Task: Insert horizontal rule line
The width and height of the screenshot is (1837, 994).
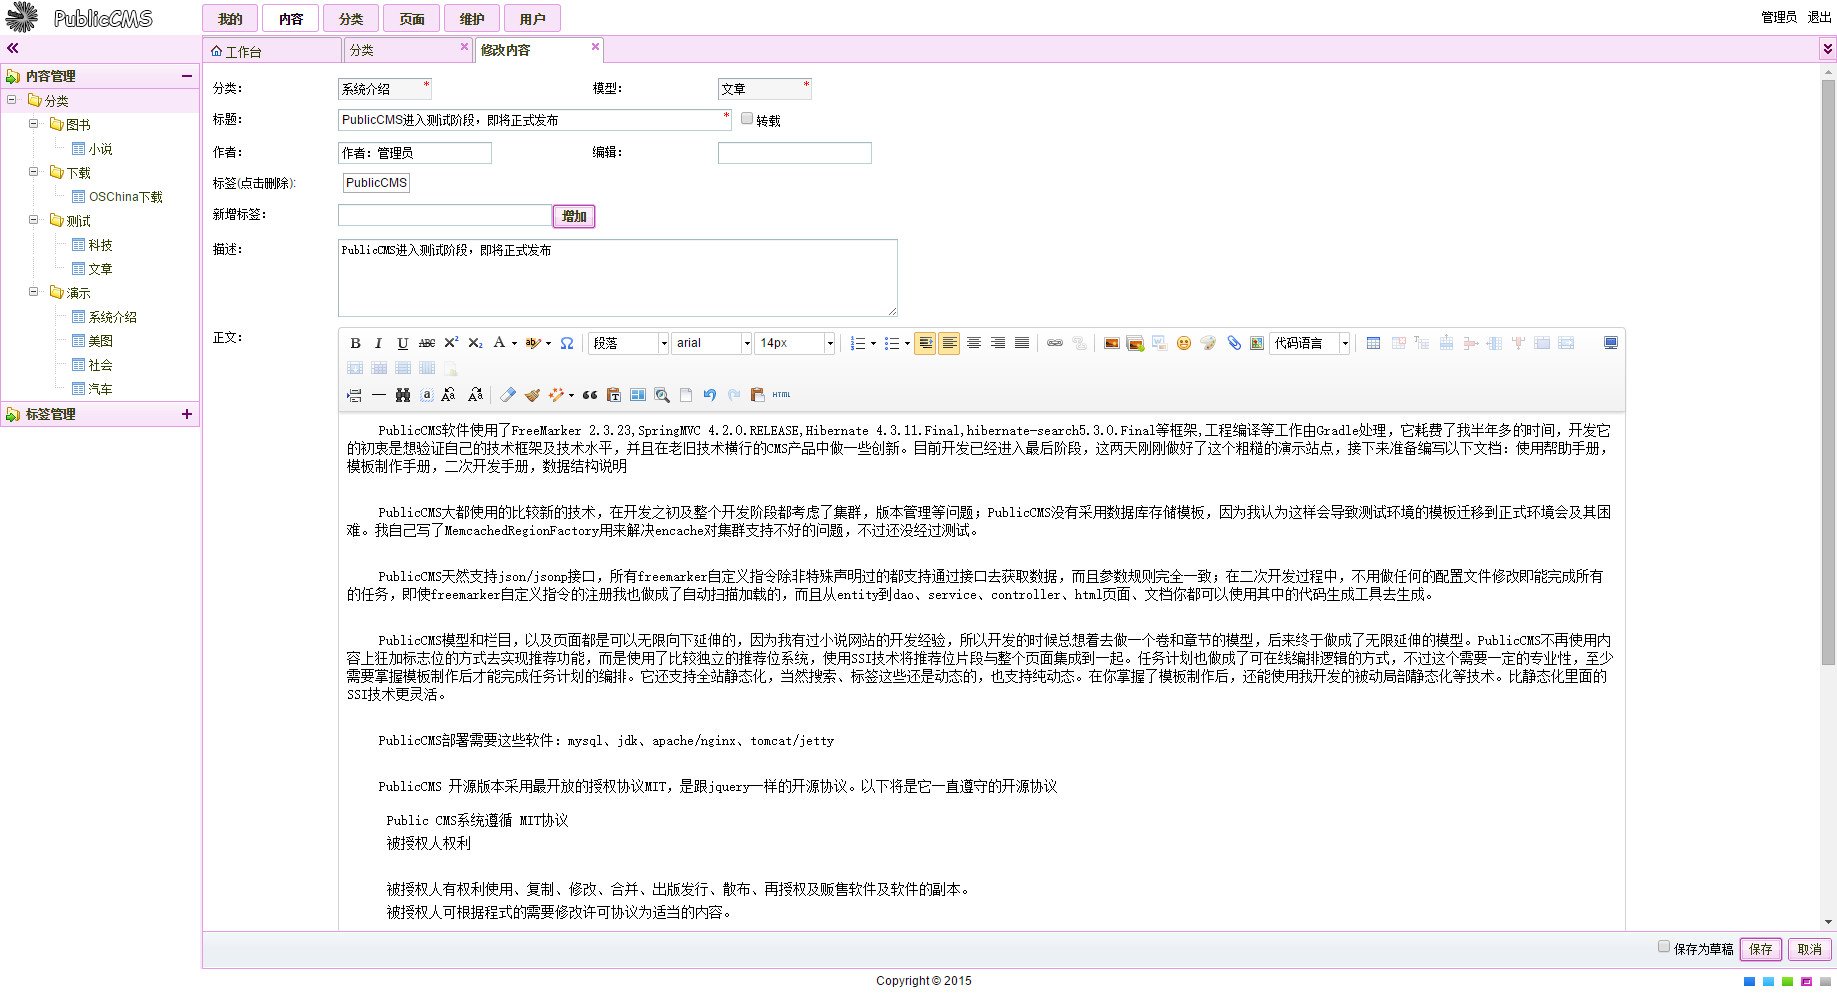Action: (378, 395)
